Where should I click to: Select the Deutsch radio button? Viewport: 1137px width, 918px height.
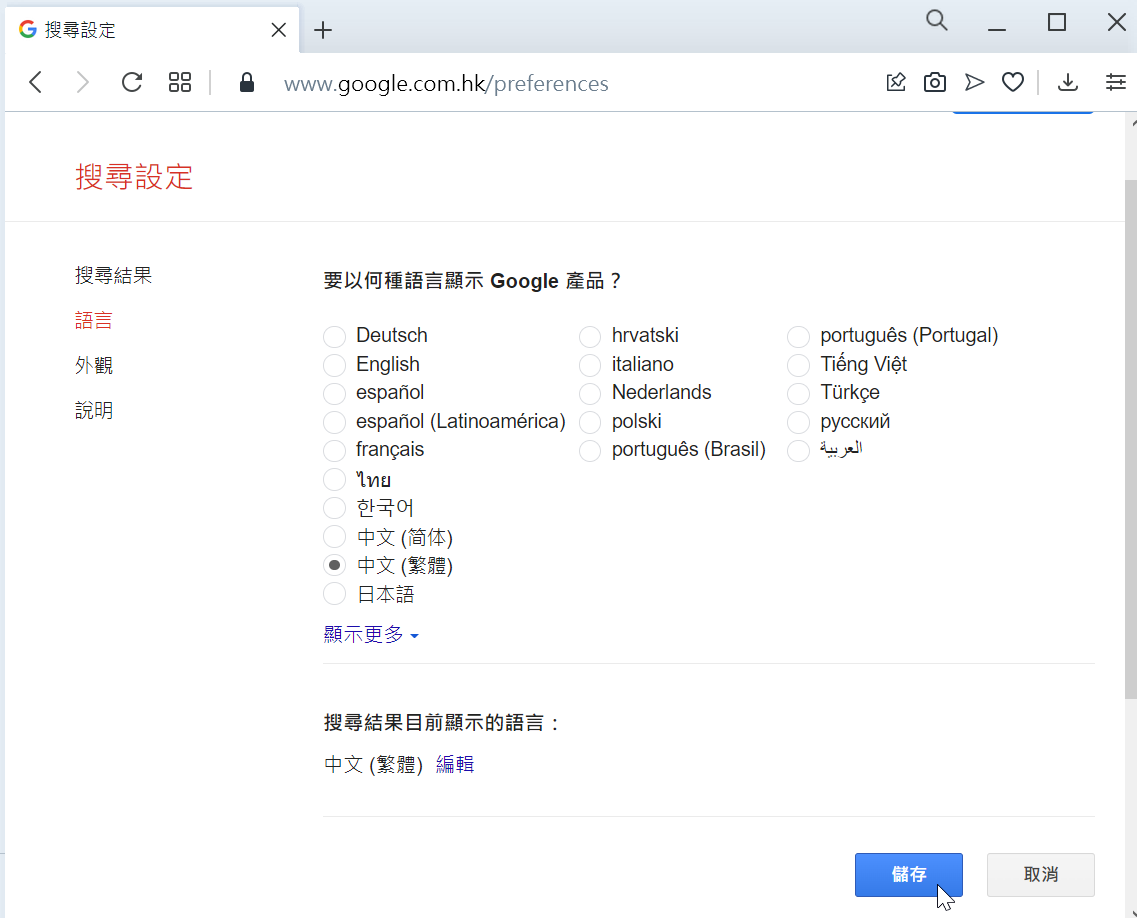pos(334,336)
